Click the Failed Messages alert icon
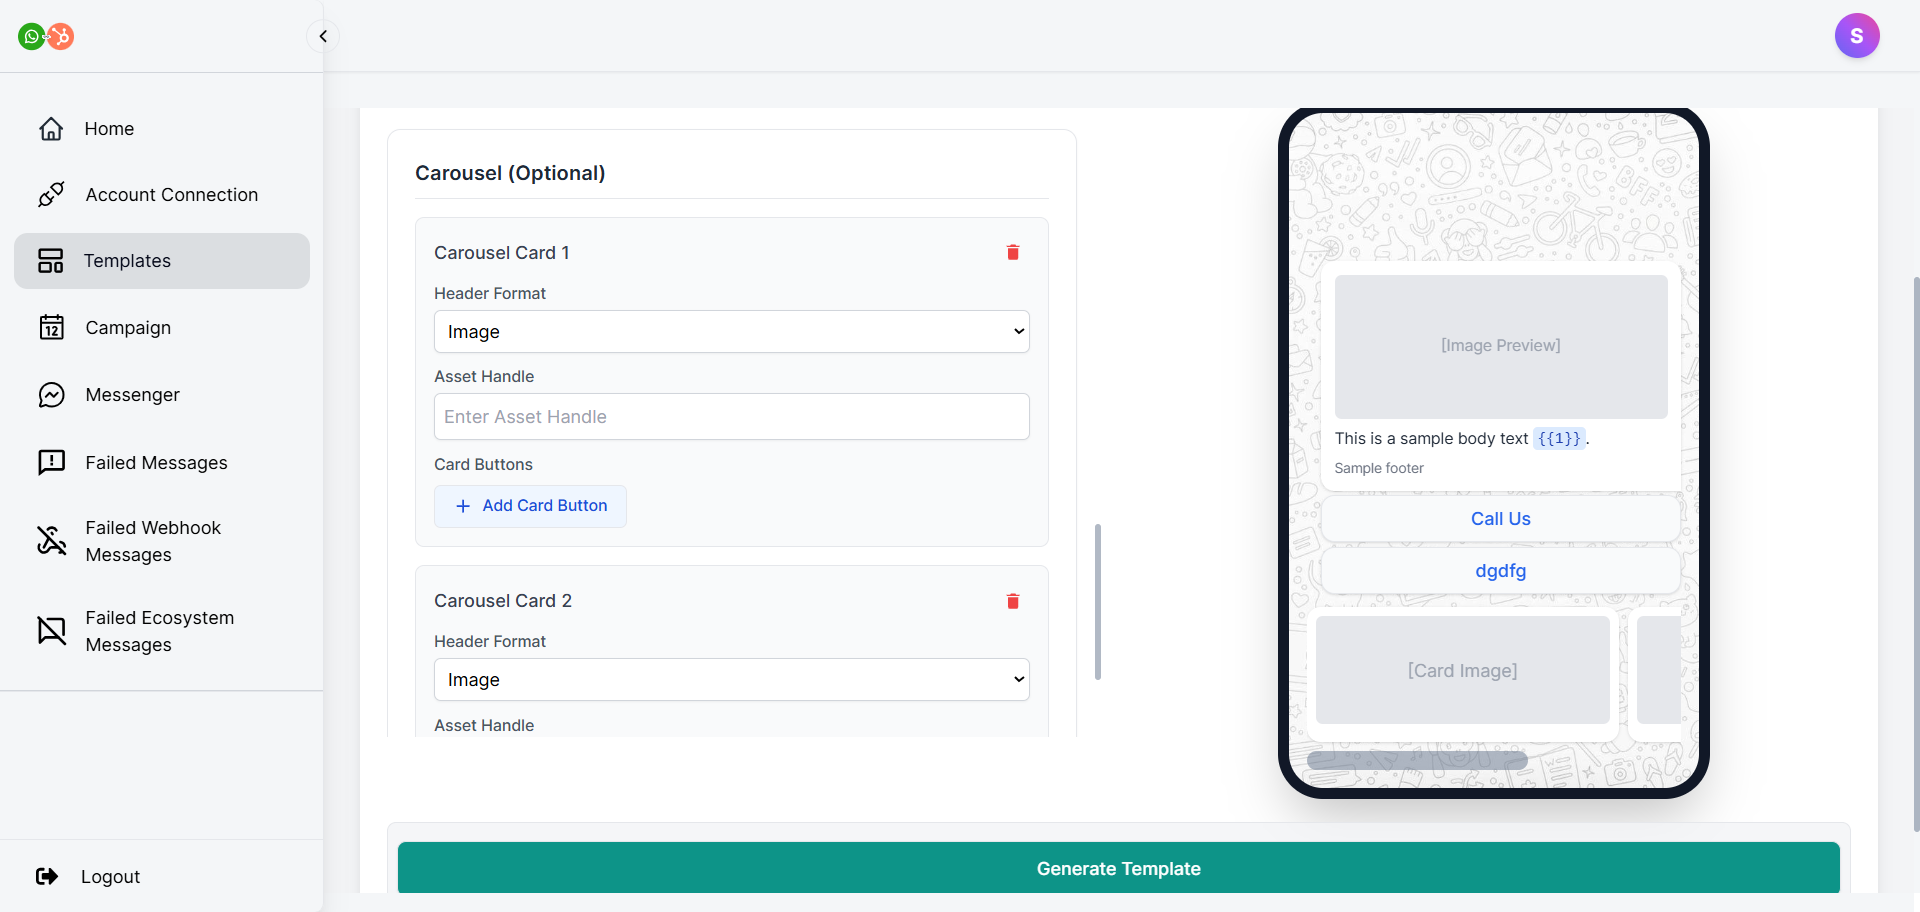This screenshot has width=1920, height=912. click(51, 462)
